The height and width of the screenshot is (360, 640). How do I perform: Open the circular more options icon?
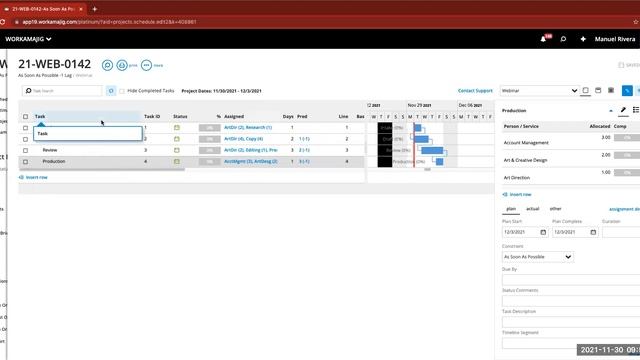pyautogui.click(x=146, y=65)
